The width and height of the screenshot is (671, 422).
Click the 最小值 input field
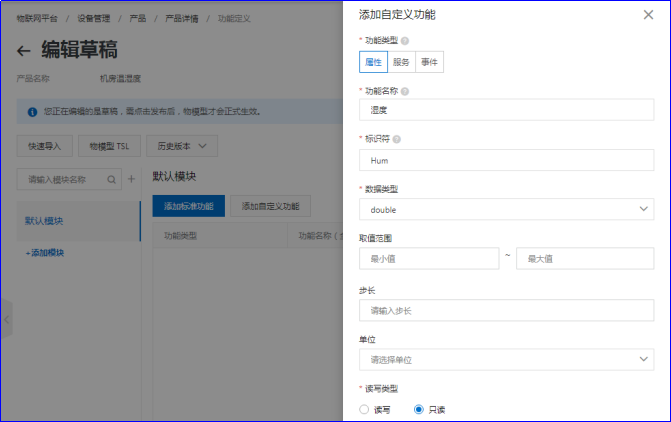pos(429,259)
